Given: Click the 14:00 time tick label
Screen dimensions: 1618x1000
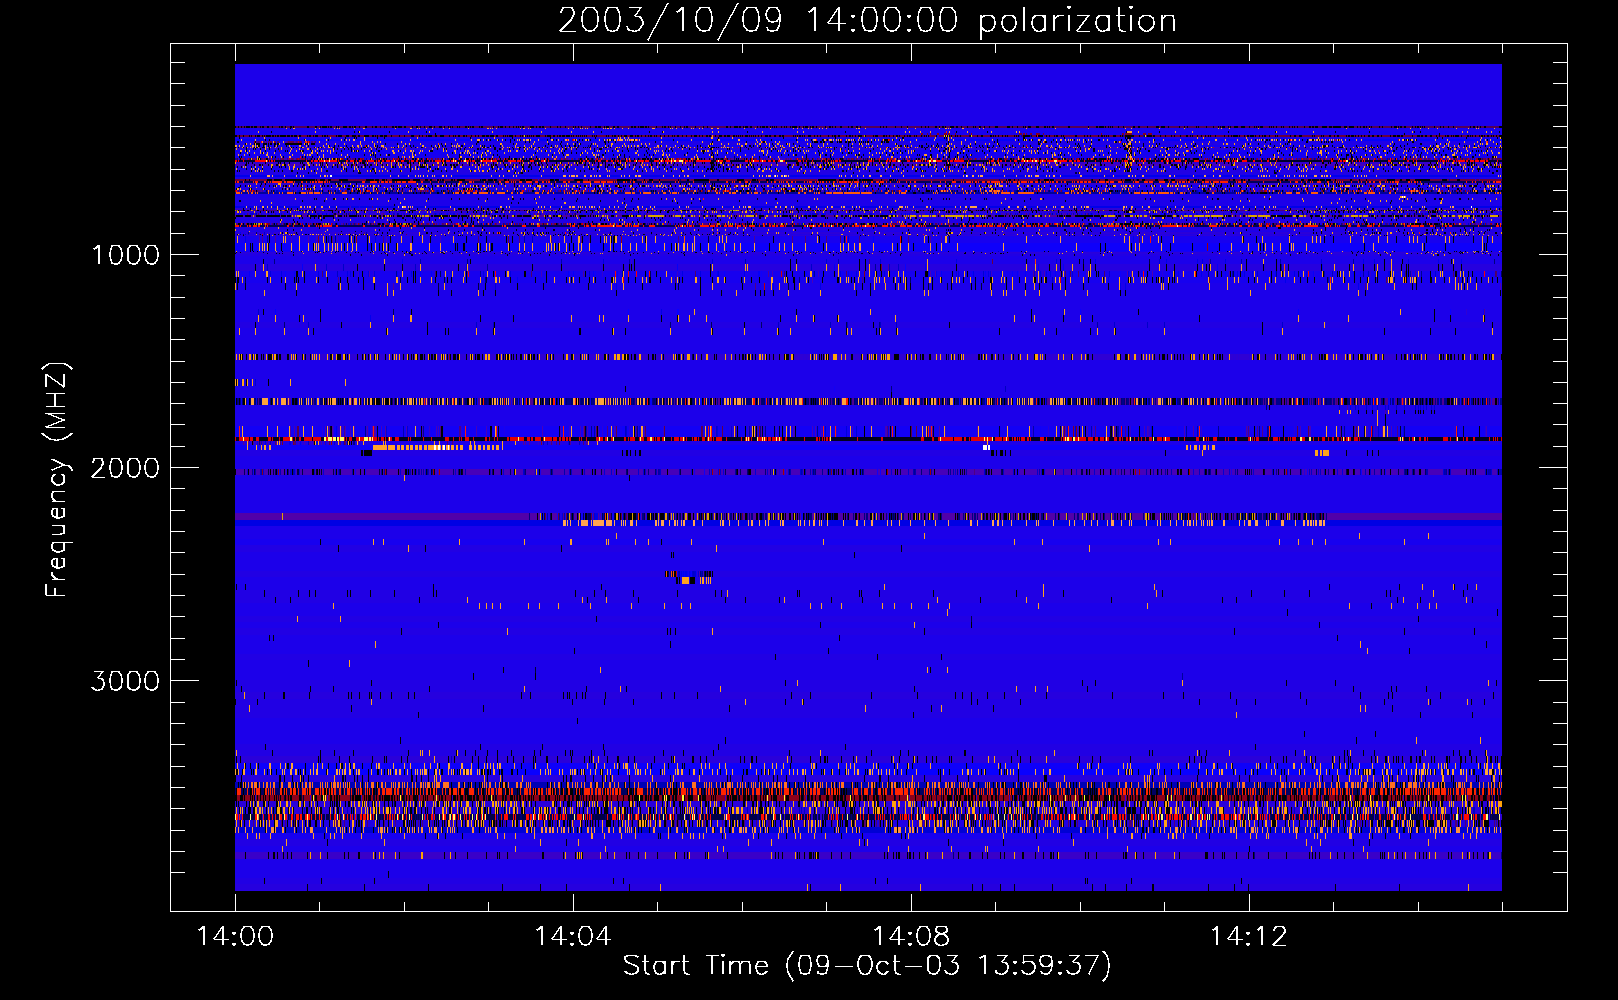Looking at the screenshot, I should click(x=235, y=936).
